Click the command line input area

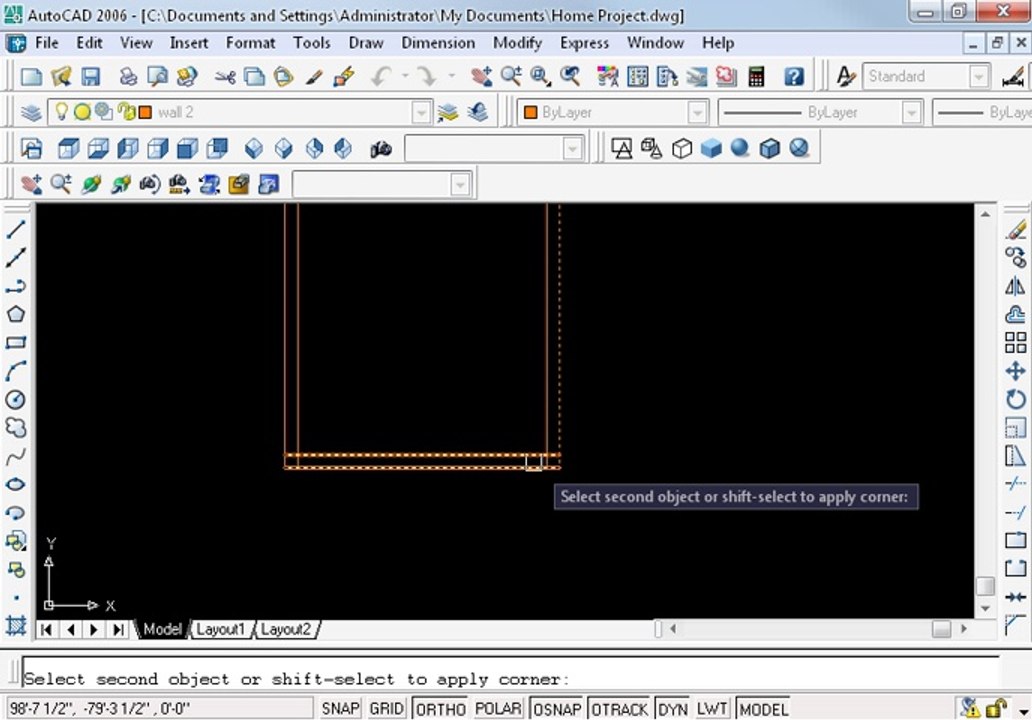(511, 672)
